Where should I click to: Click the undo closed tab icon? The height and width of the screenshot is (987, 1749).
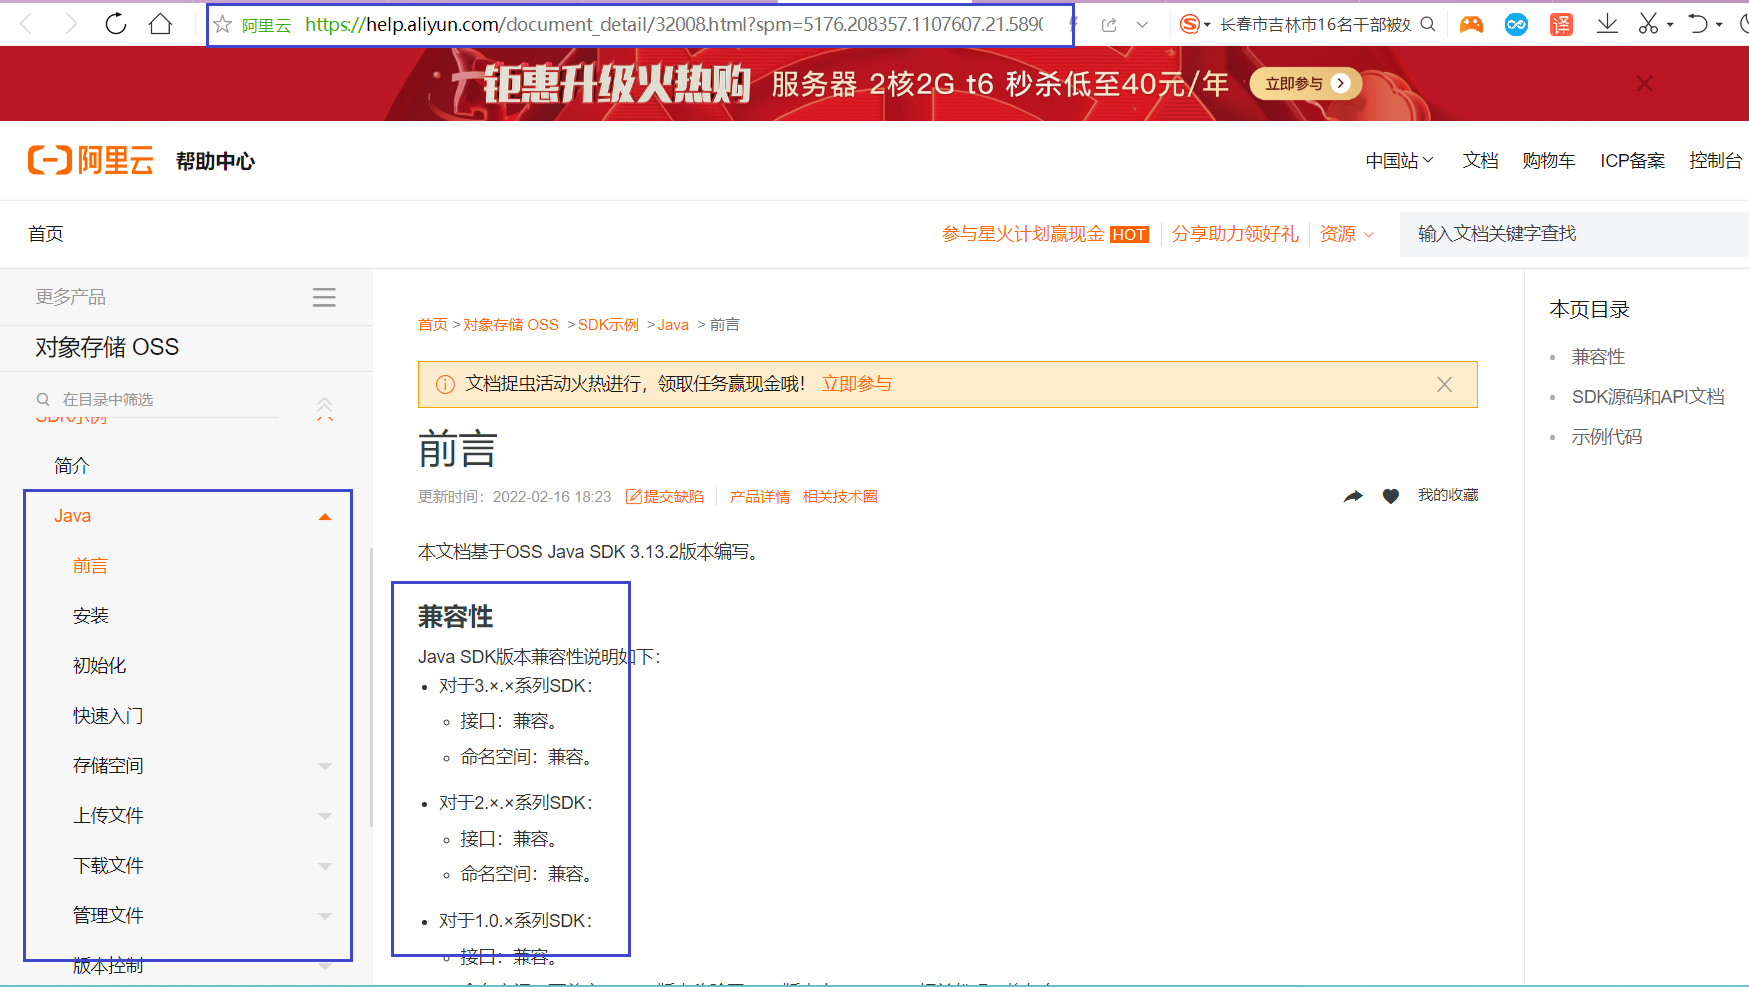pos(1698,24)
